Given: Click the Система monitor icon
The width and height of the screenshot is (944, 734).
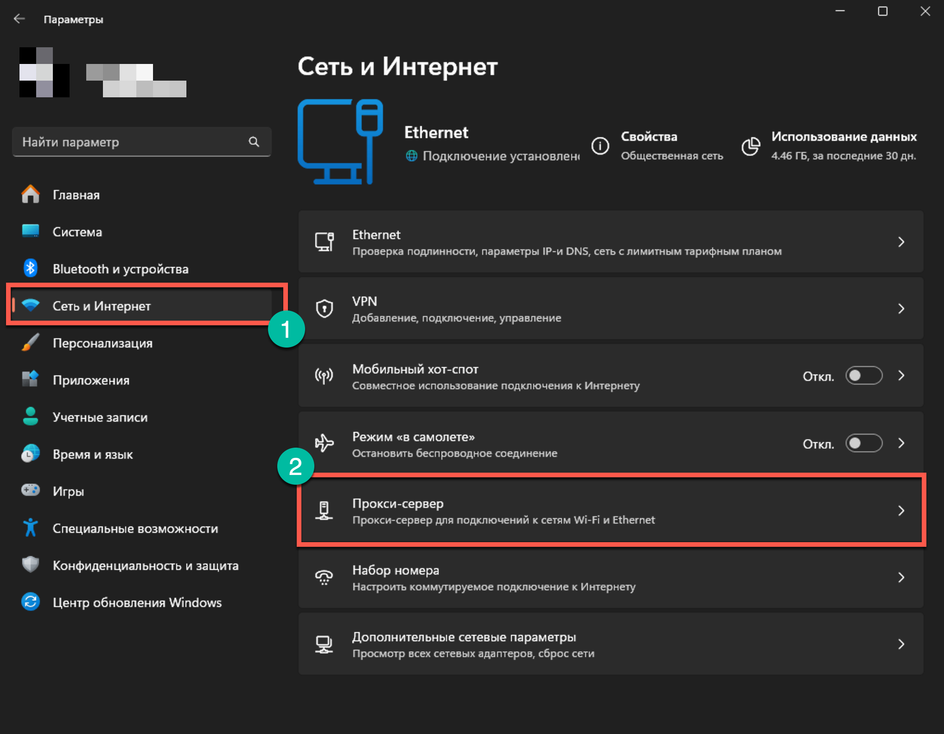Looking at the screenshot, I should (31, 231).
